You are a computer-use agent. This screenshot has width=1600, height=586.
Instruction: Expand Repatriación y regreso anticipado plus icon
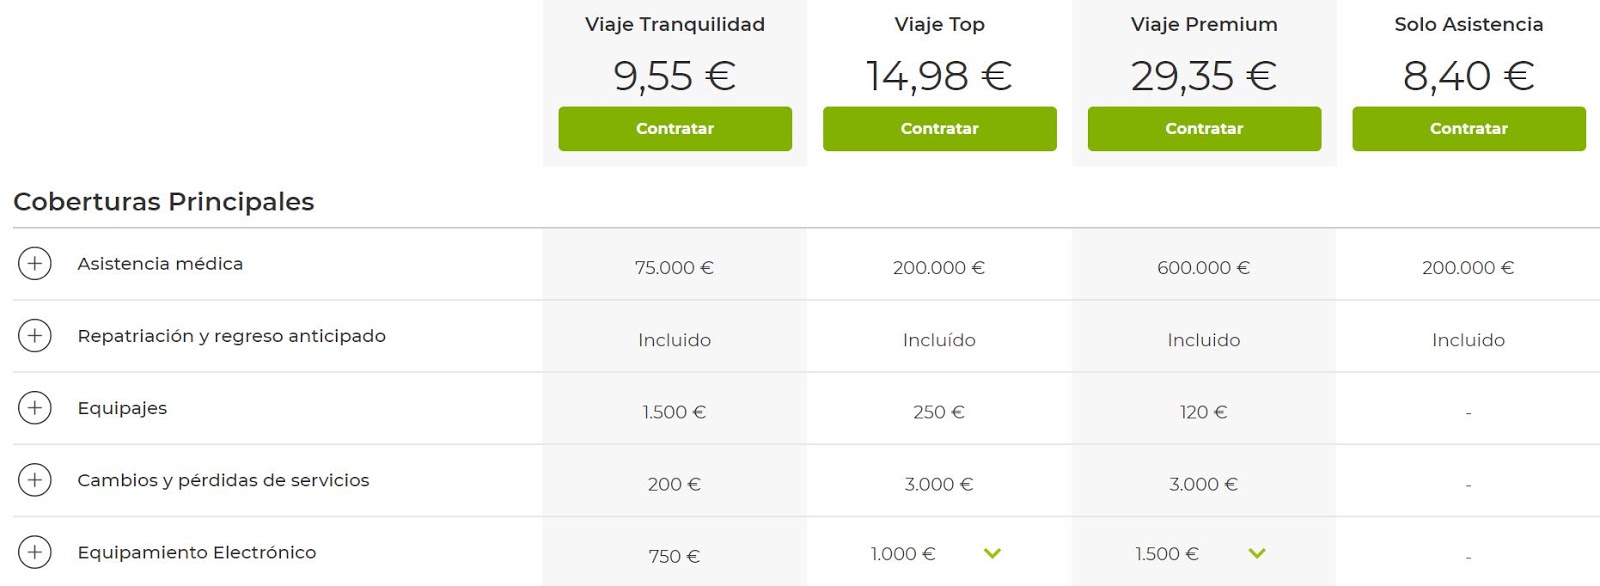click(35, 336)
